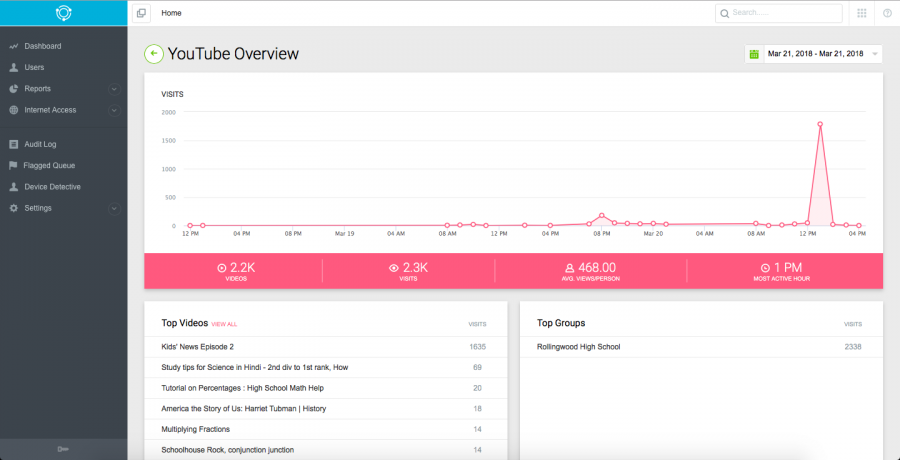Select Tutorial on Percentages video row

(325, 388)
